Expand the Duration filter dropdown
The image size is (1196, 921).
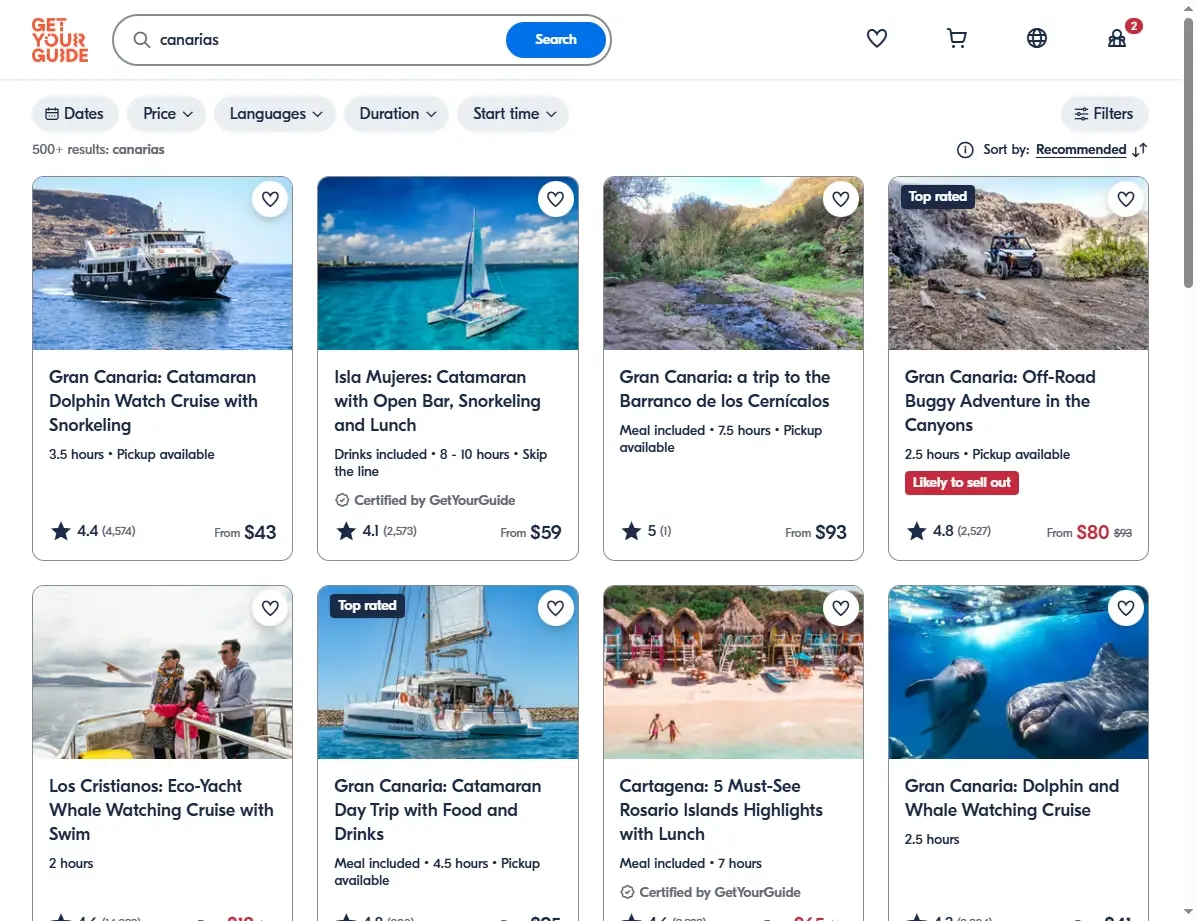point(397,114)
